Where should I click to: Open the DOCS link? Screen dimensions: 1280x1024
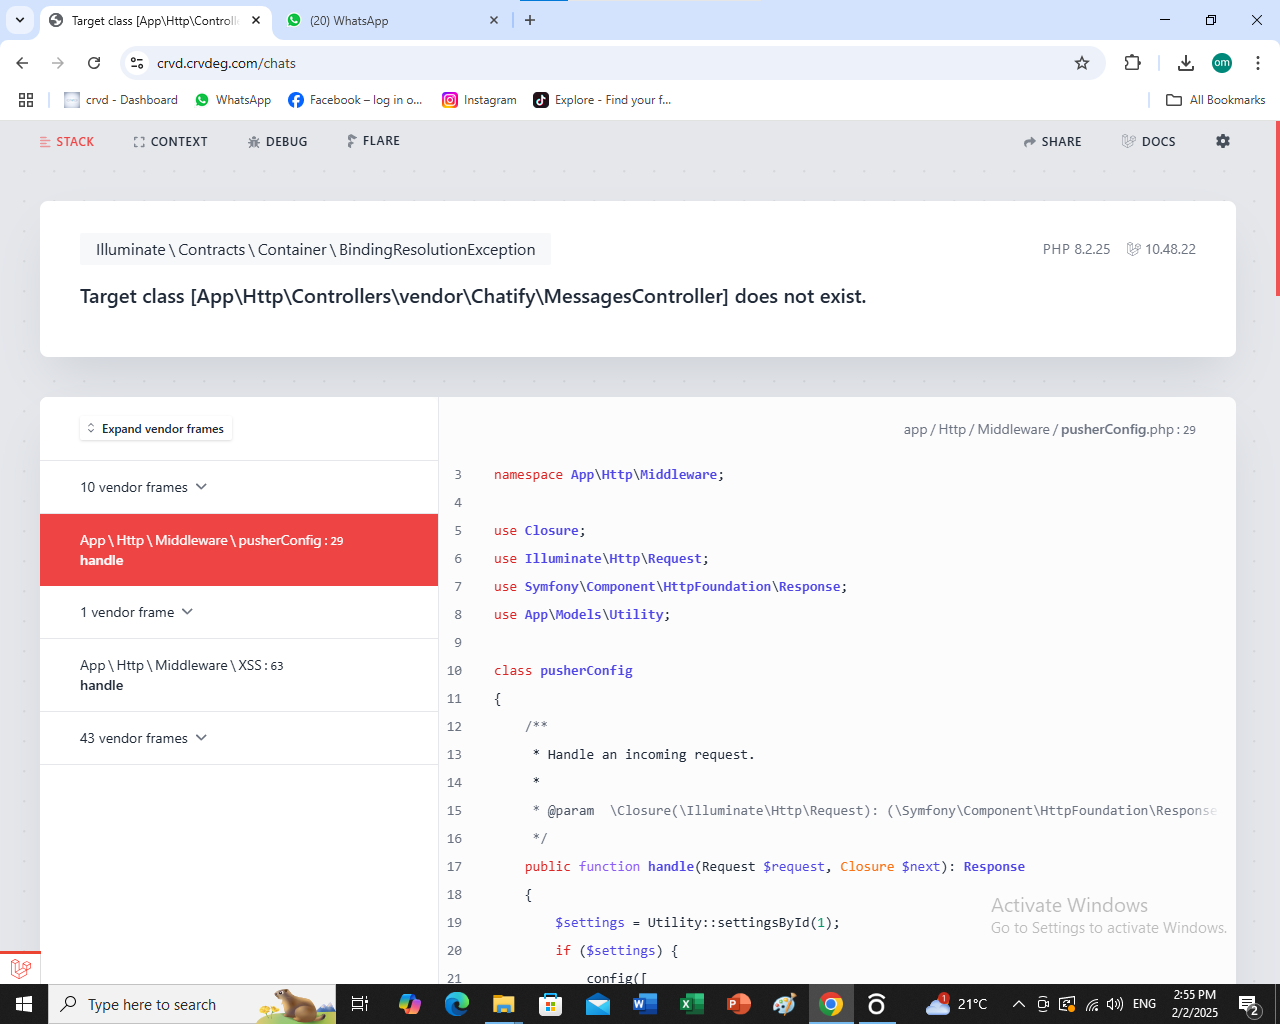(1148, 142)
